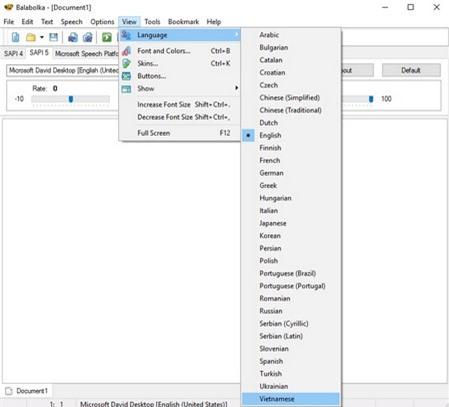Select Ukrainian language

pyautogui.click(x=290, y=386)
